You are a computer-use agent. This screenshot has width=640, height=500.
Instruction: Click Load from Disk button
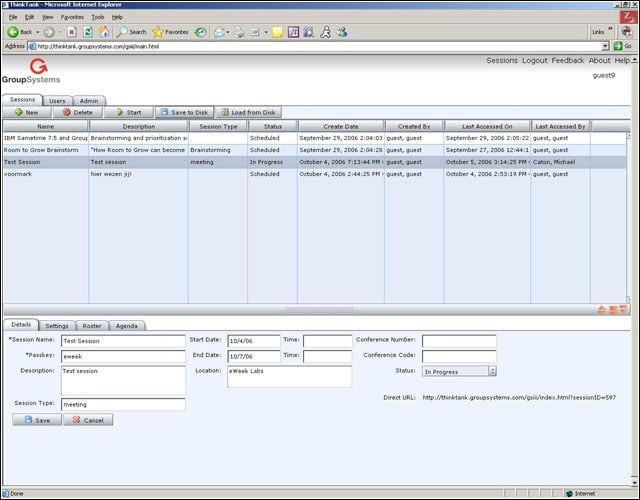point(248,112)
